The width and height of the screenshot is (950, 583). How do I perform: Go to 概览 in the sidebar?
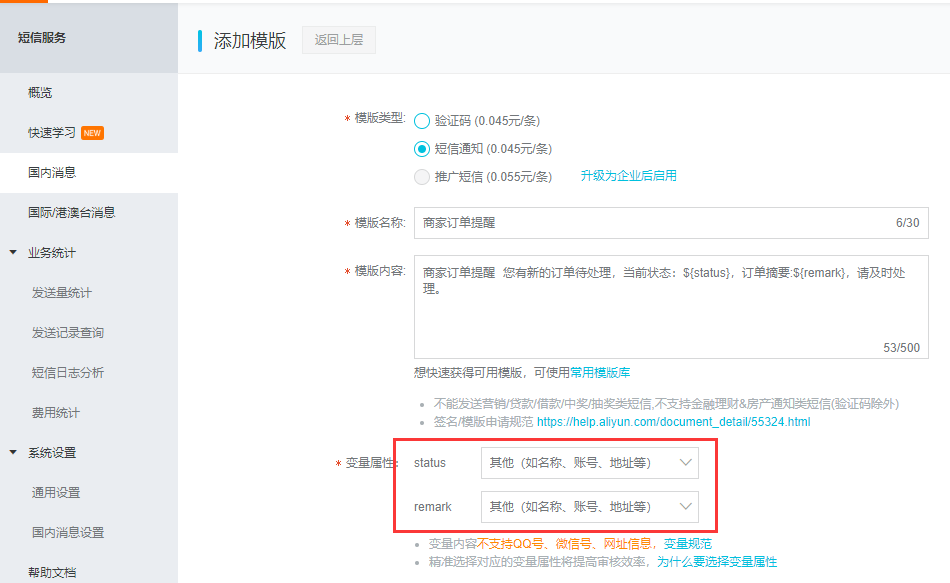[x=40, y=93]
